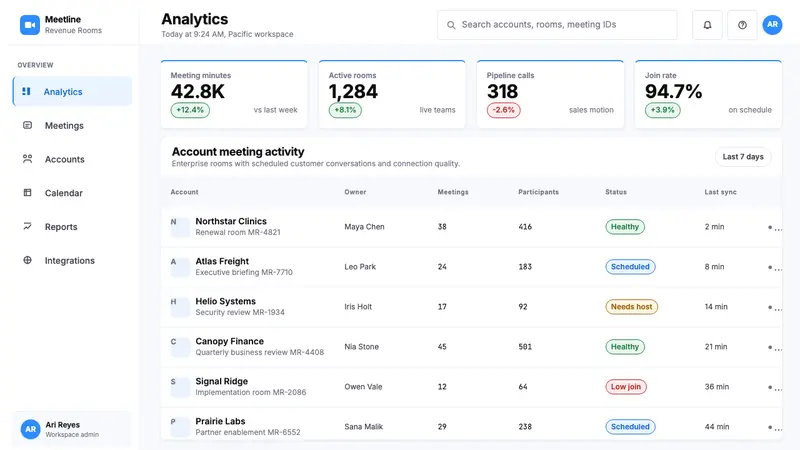This screenshot has height=450, width=800.
Task: Click Healthy status badge for Northstar Clinics
Action: point(625,227)
